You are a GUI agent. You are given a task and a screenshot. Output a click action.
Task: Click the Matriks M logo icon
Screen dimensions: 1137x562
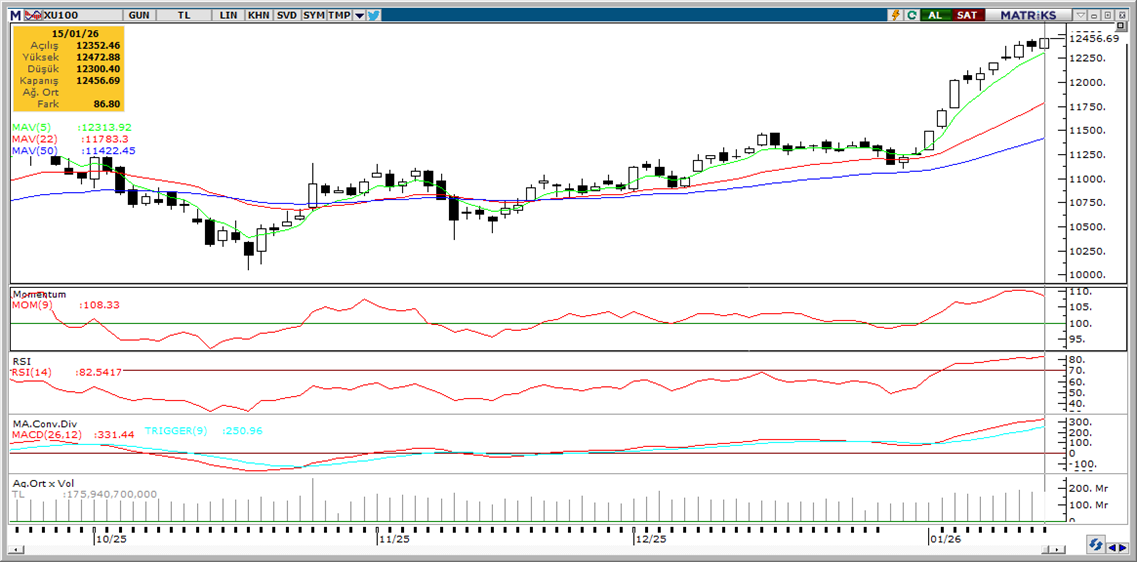pyautogui.click(x=15, y=15)
